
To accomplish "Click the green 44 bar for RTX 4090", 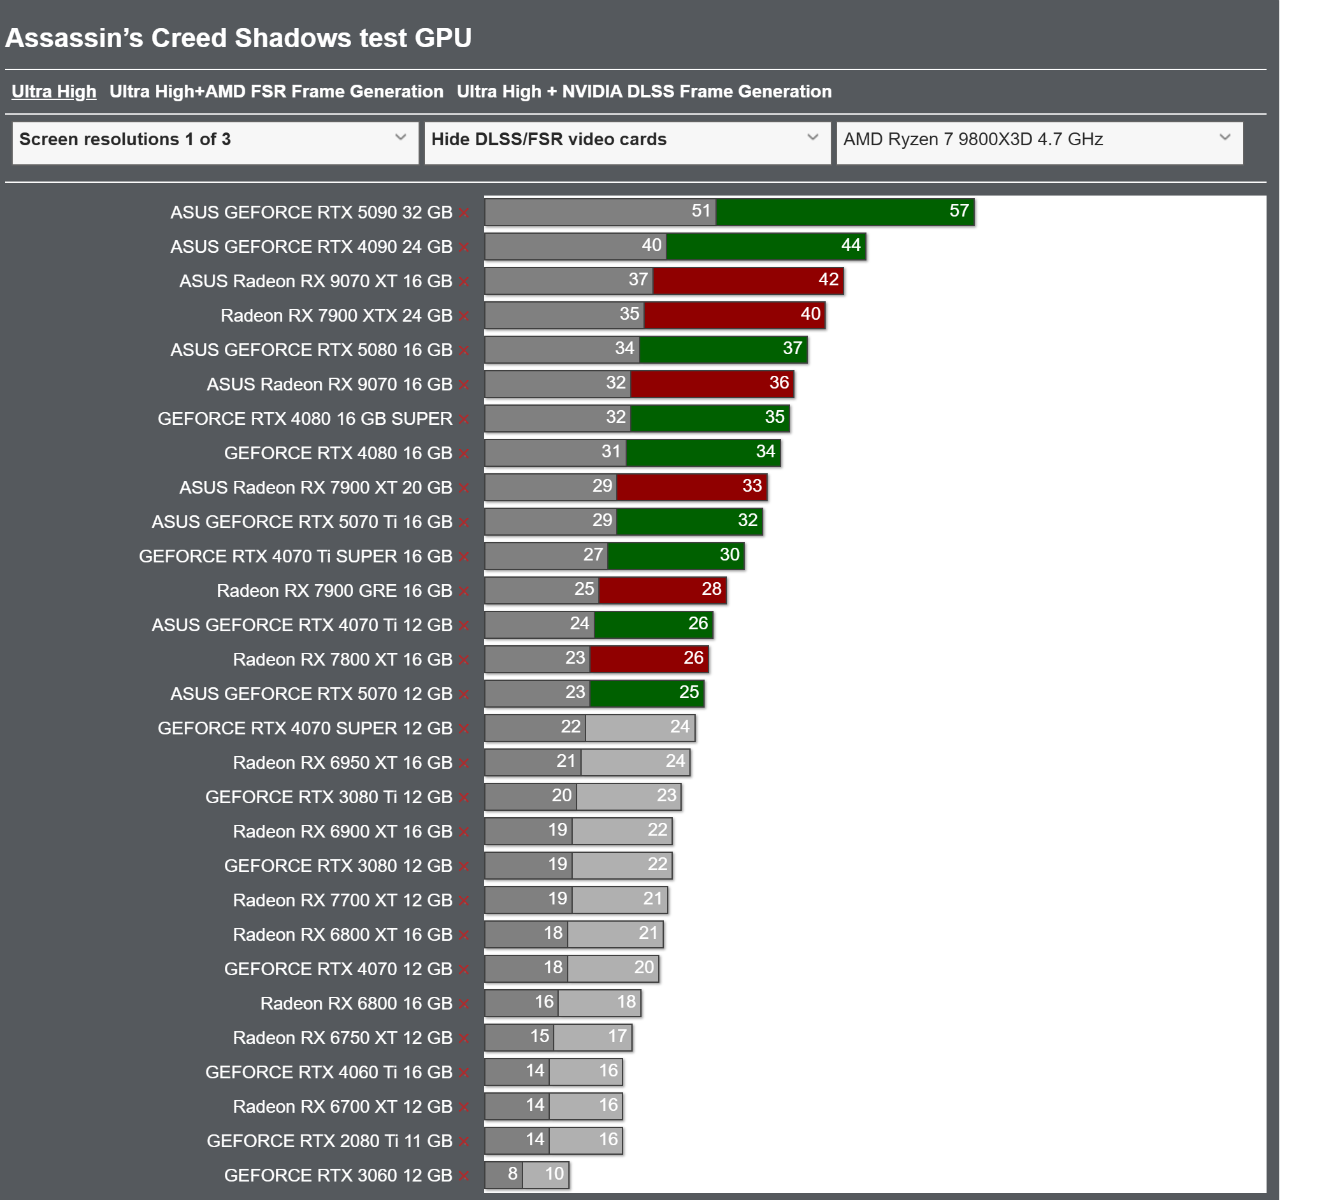I will [766, 246].
